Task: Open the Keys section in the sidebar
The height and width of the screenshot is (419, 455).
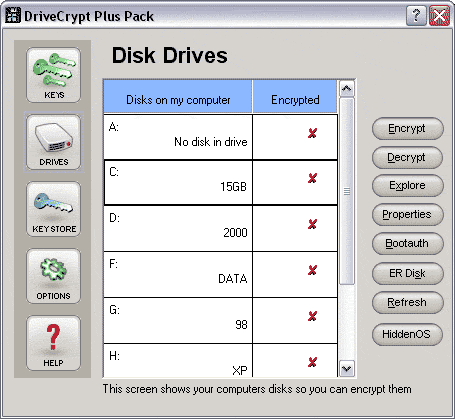Action: 53,75
